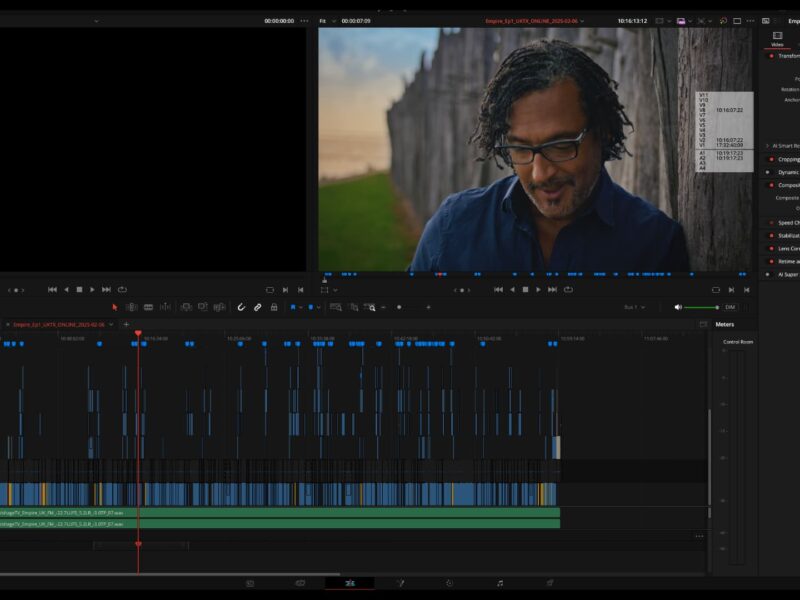Screen dimensions: 800x600
Task: Click the Overwrite Clip toolbar icon
Action: (x=203, y=307)
